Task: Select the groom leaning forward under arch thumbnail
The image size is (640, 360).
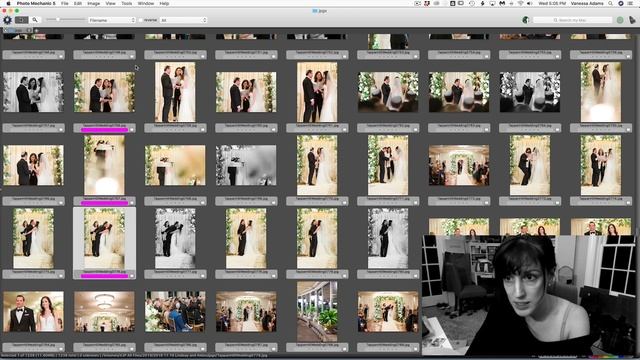Action: point(530,165)
